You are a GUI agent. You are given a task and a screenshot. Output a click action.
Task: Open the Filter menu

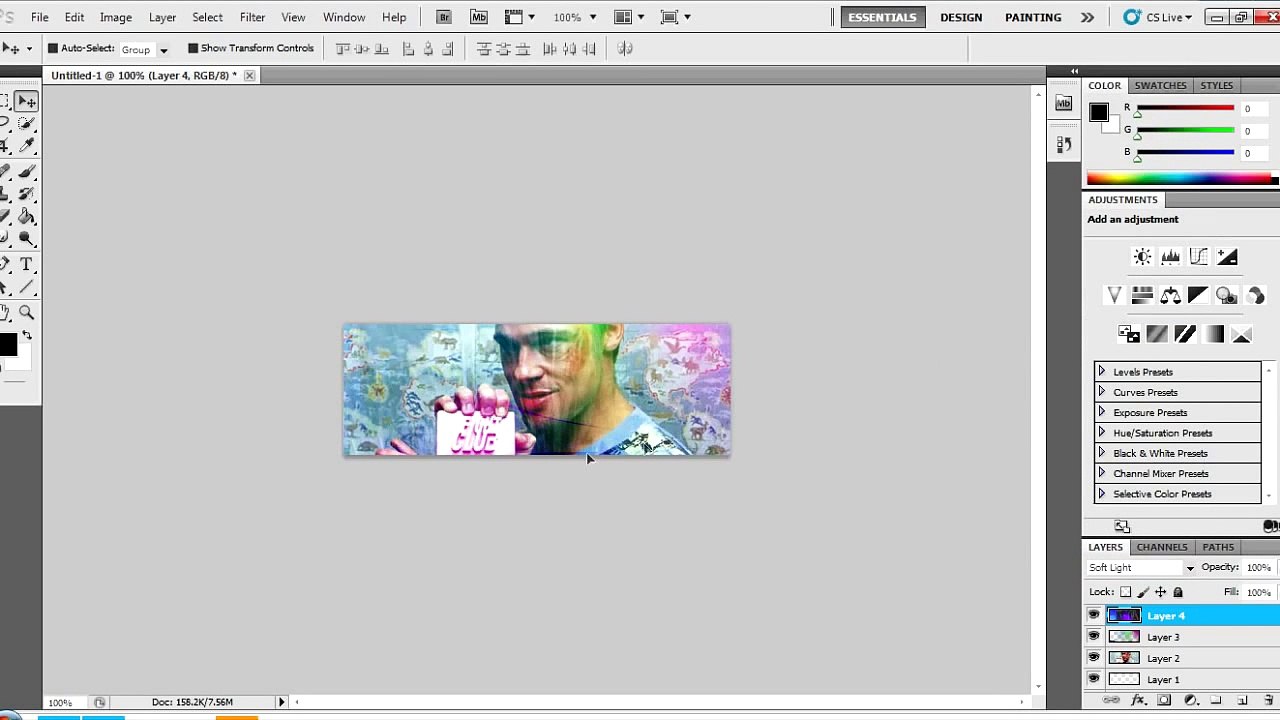pos(252,17)
